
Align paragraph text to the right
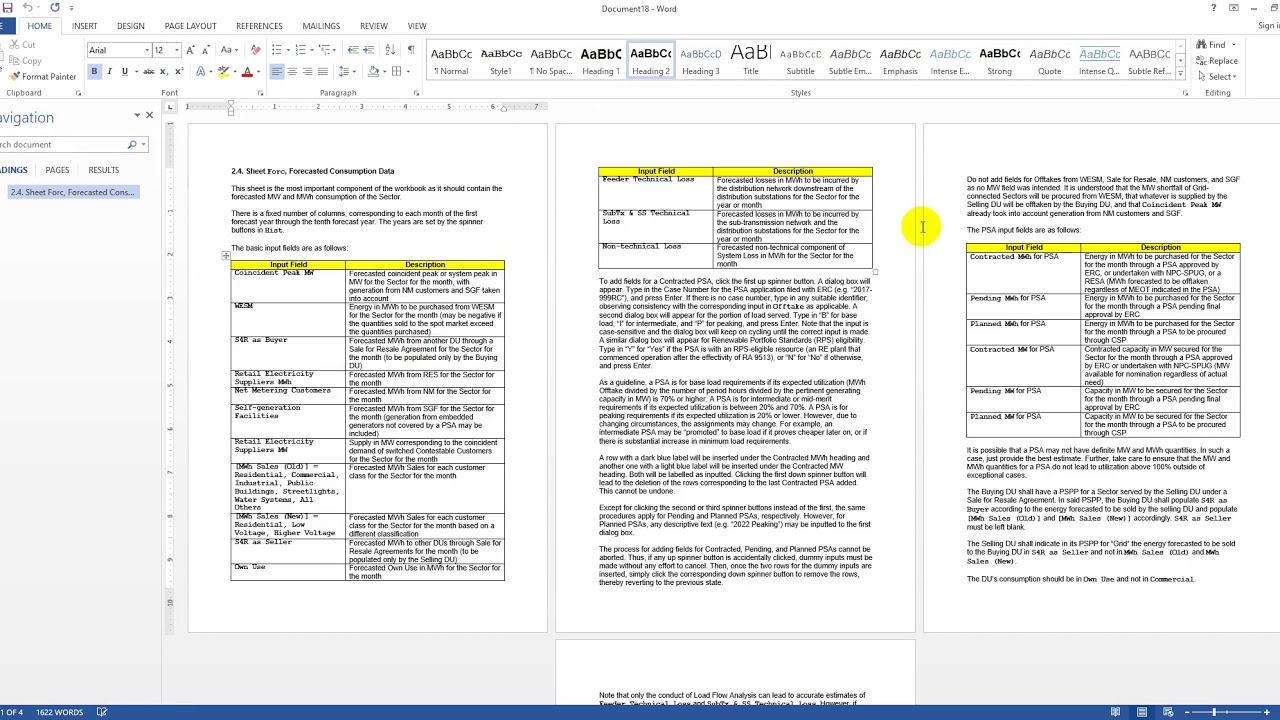pos(307,71)
